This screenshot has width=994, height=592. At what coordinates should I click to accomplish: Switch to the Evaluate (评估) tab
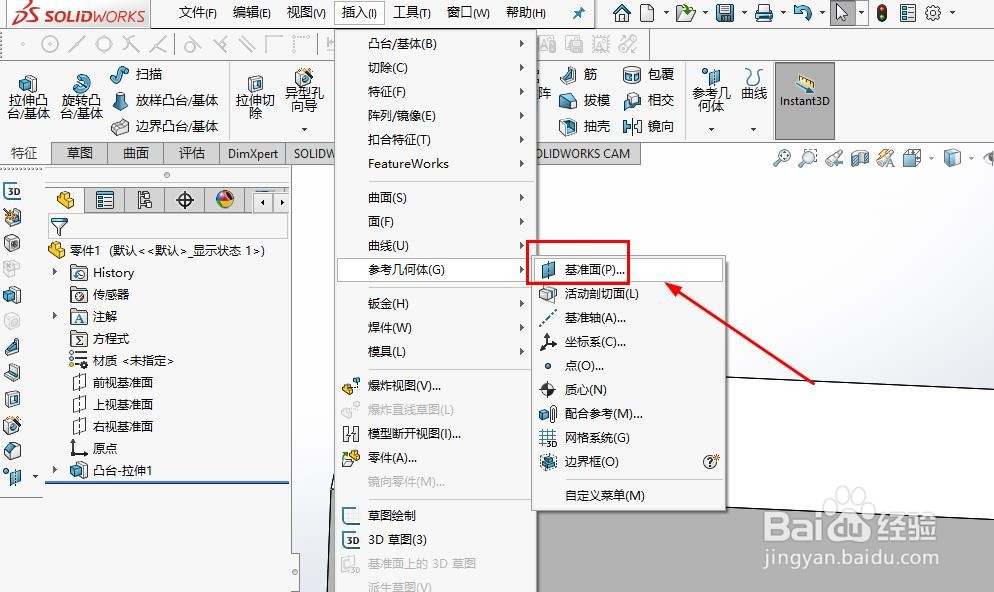point(191,153)
